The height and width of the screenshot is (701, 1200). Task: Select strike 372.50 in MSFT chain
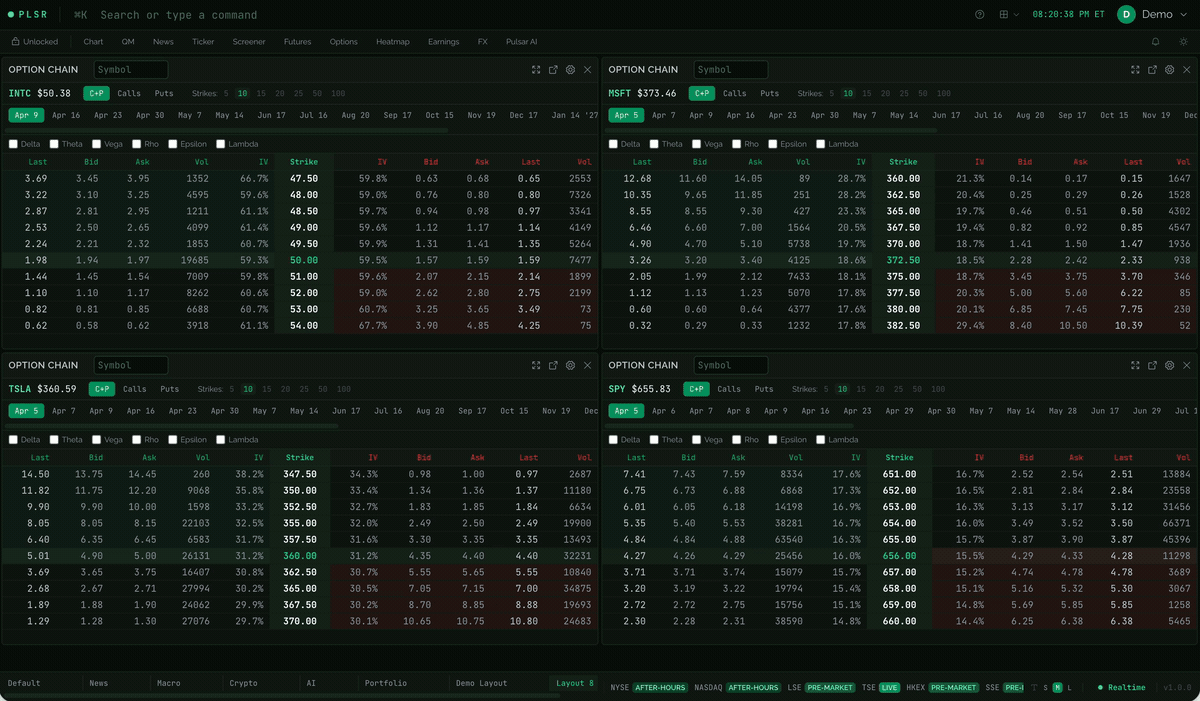coord(903,260)
